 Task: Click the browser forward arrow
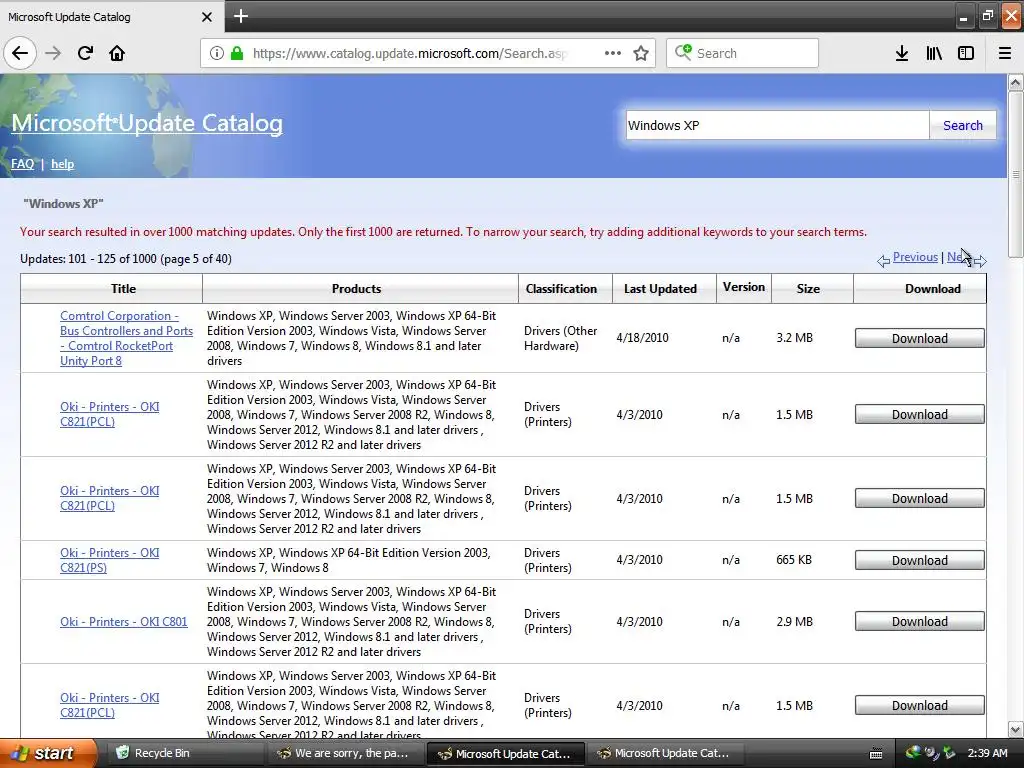pos(53,53)
